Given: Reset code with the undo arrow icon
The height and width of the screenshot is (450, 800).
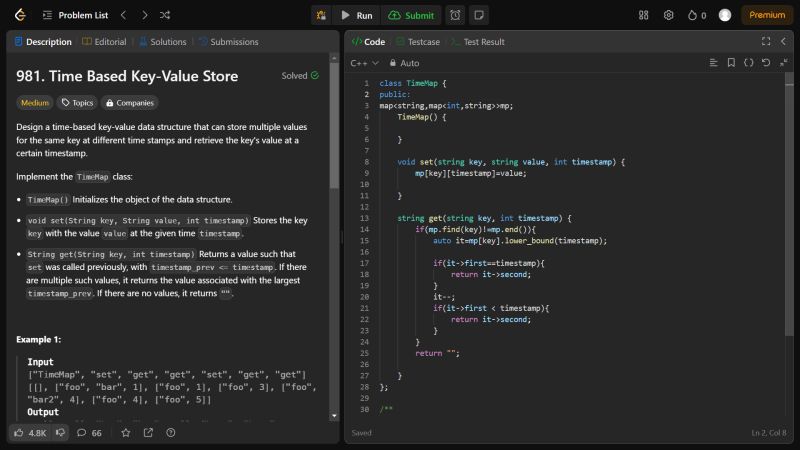Looking at the screenshot, I should coord(765,62).
